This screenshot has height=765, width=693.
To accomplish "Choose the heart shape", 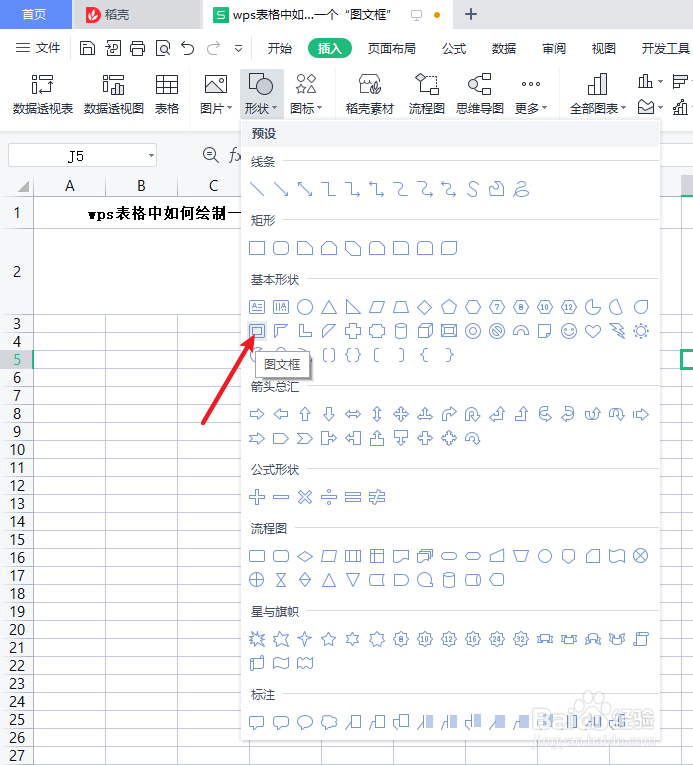I will click(593, 331).
